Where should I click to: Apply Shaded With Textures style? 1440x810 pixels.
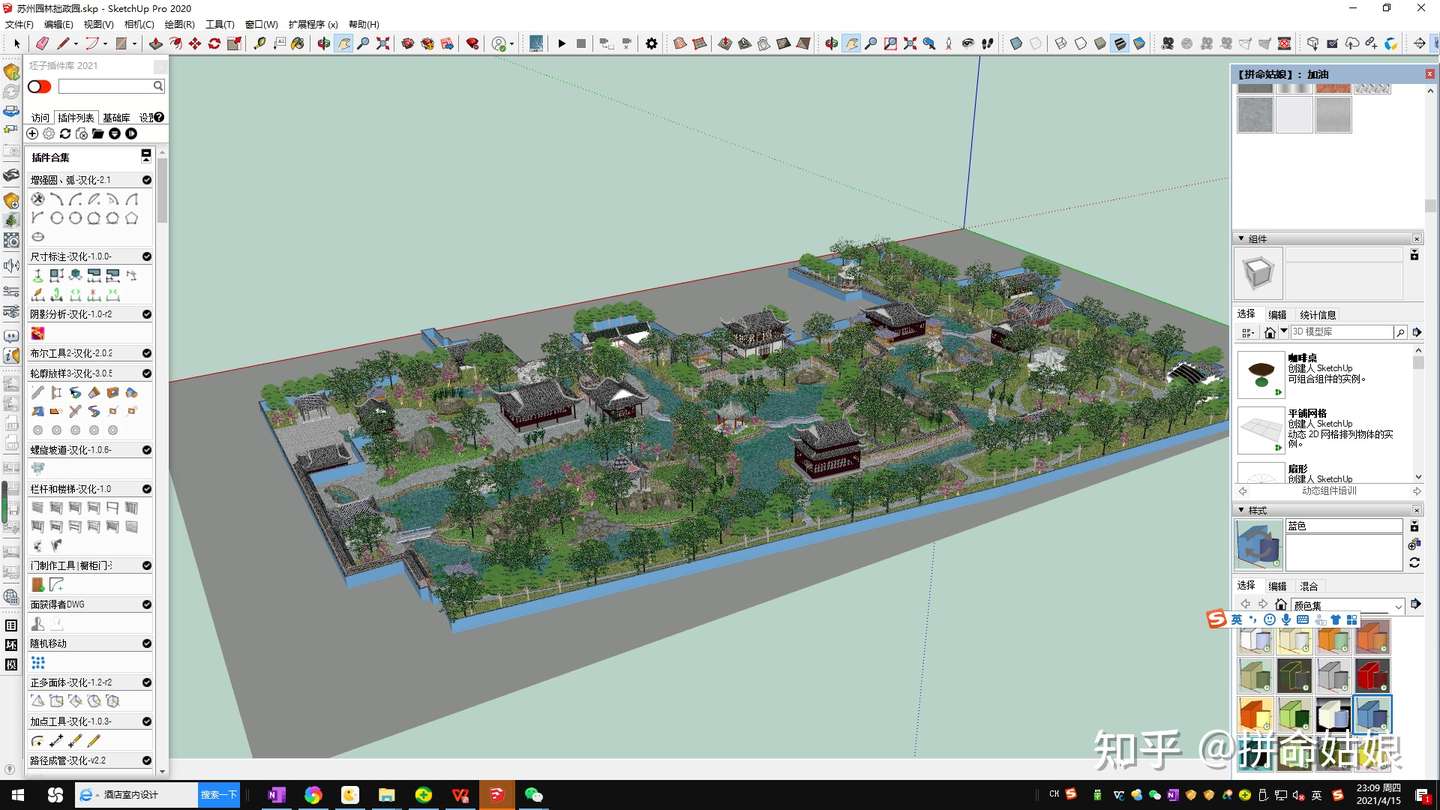(1119, 43)
